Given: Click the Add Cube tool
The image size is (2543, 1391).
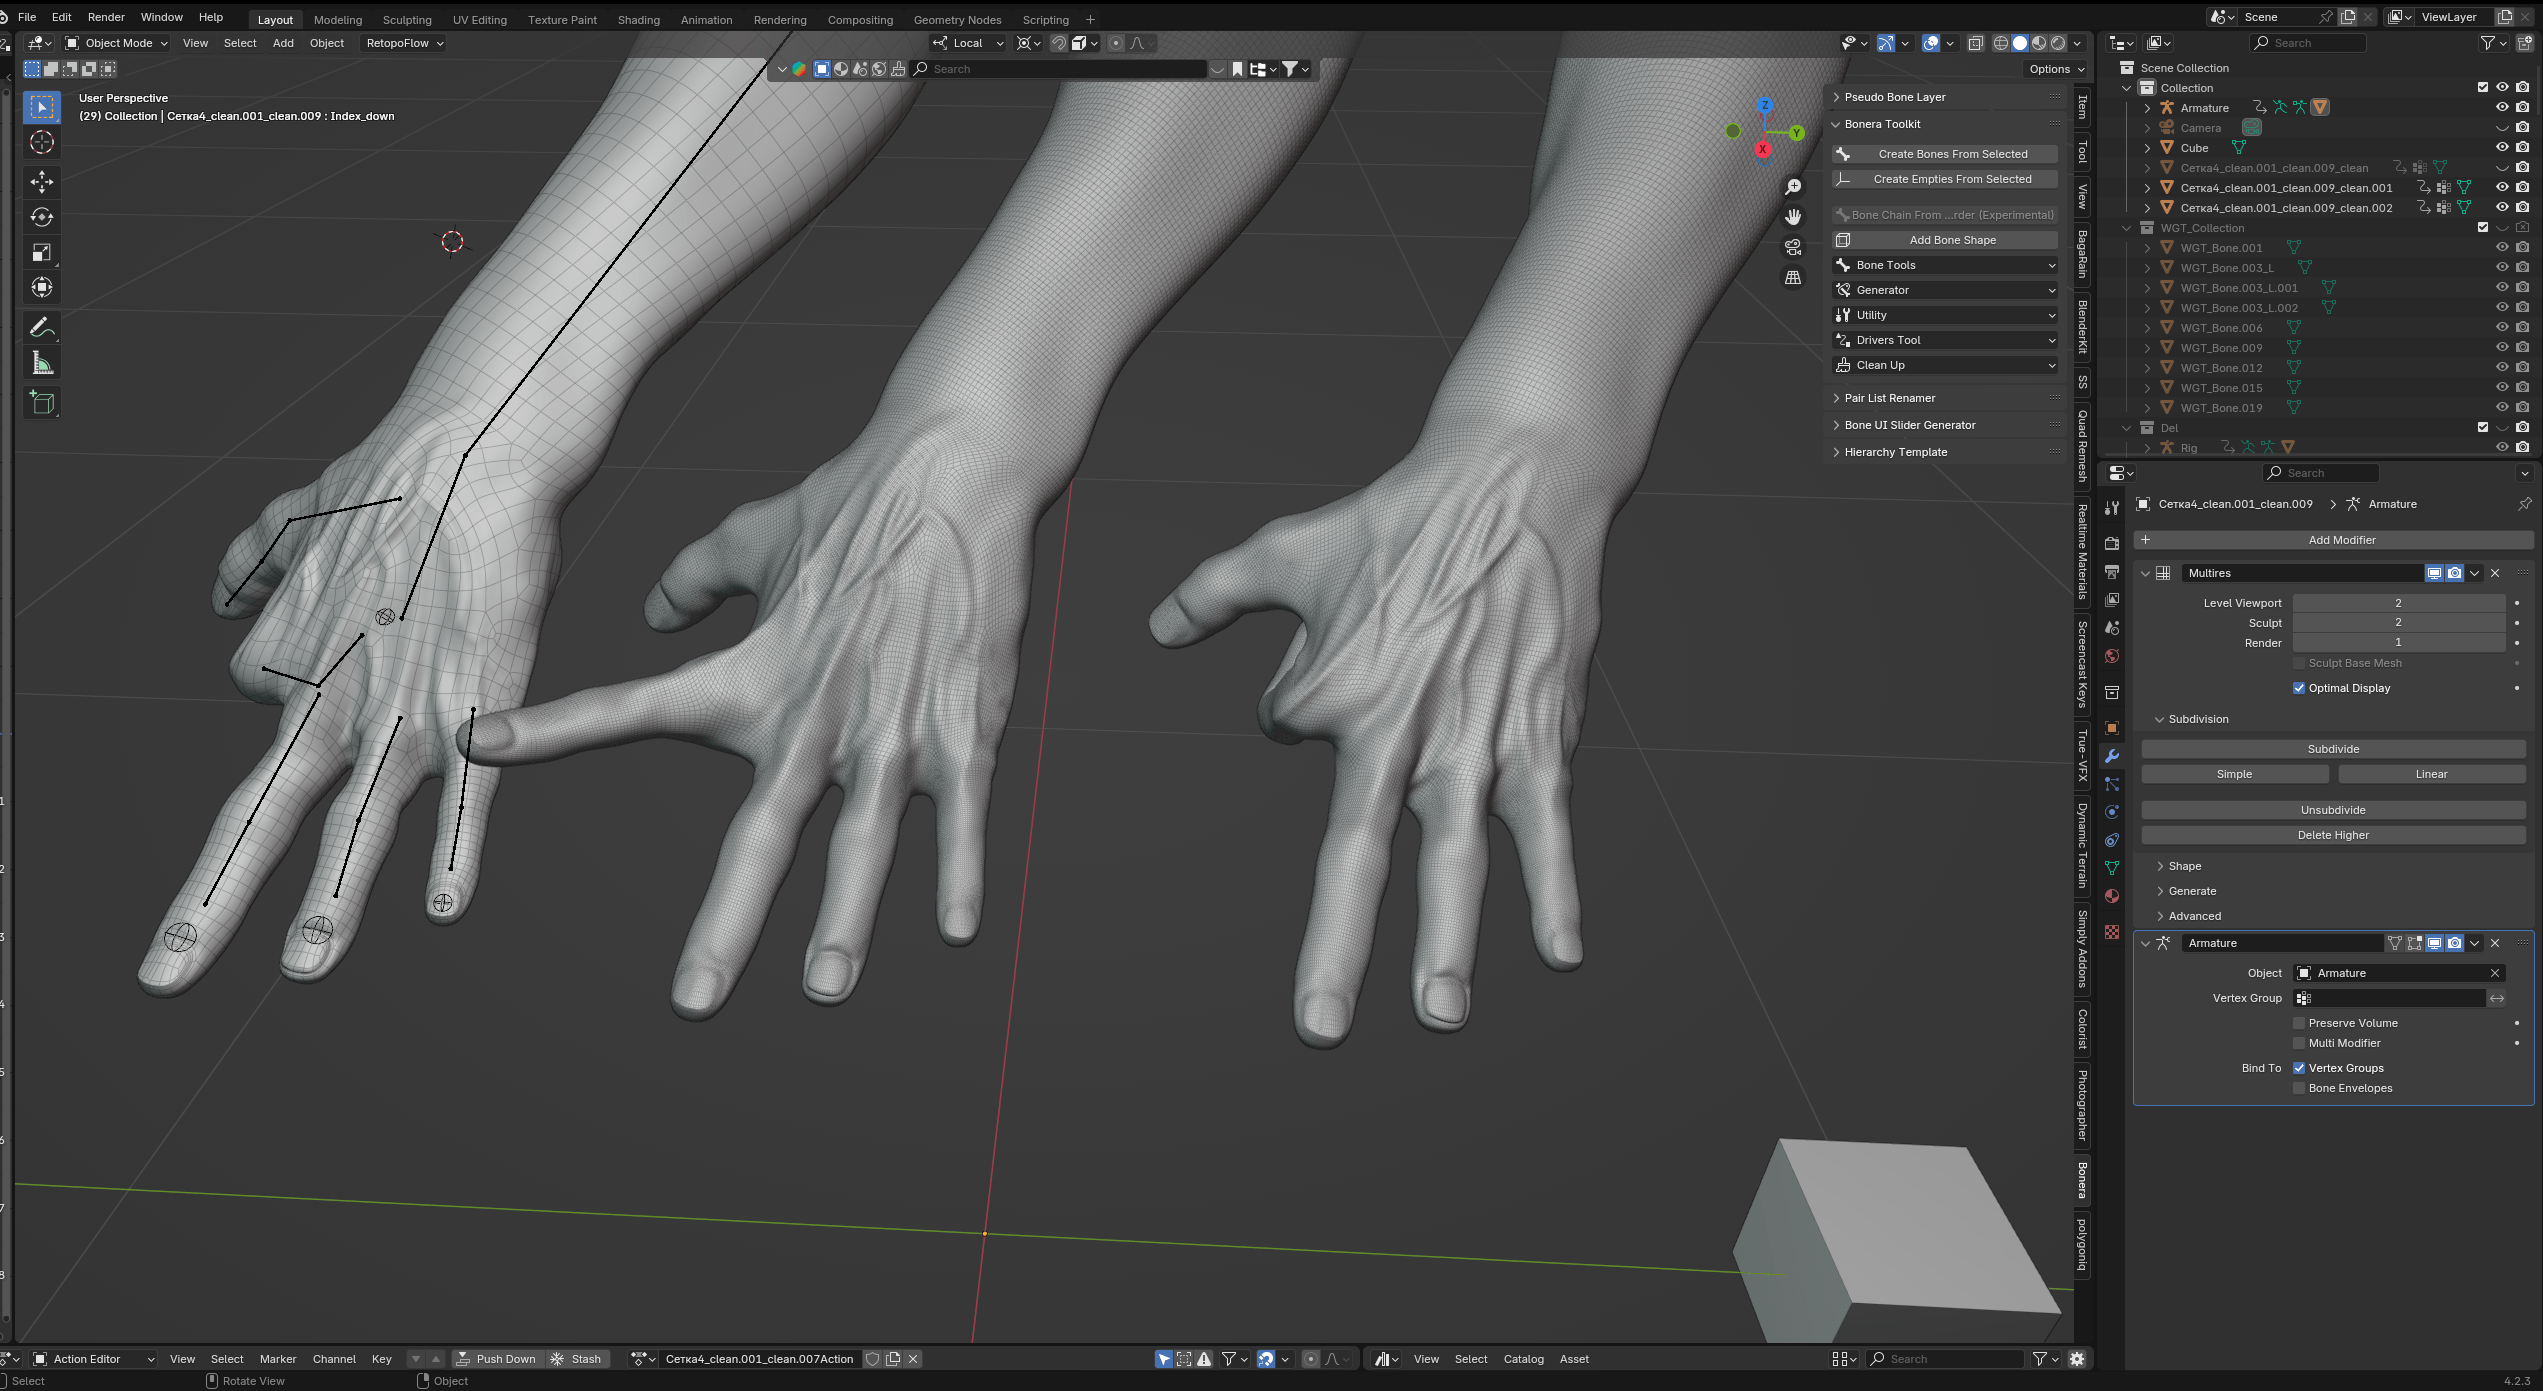Looking at the screenshot, I should click(x=42, y=402).
